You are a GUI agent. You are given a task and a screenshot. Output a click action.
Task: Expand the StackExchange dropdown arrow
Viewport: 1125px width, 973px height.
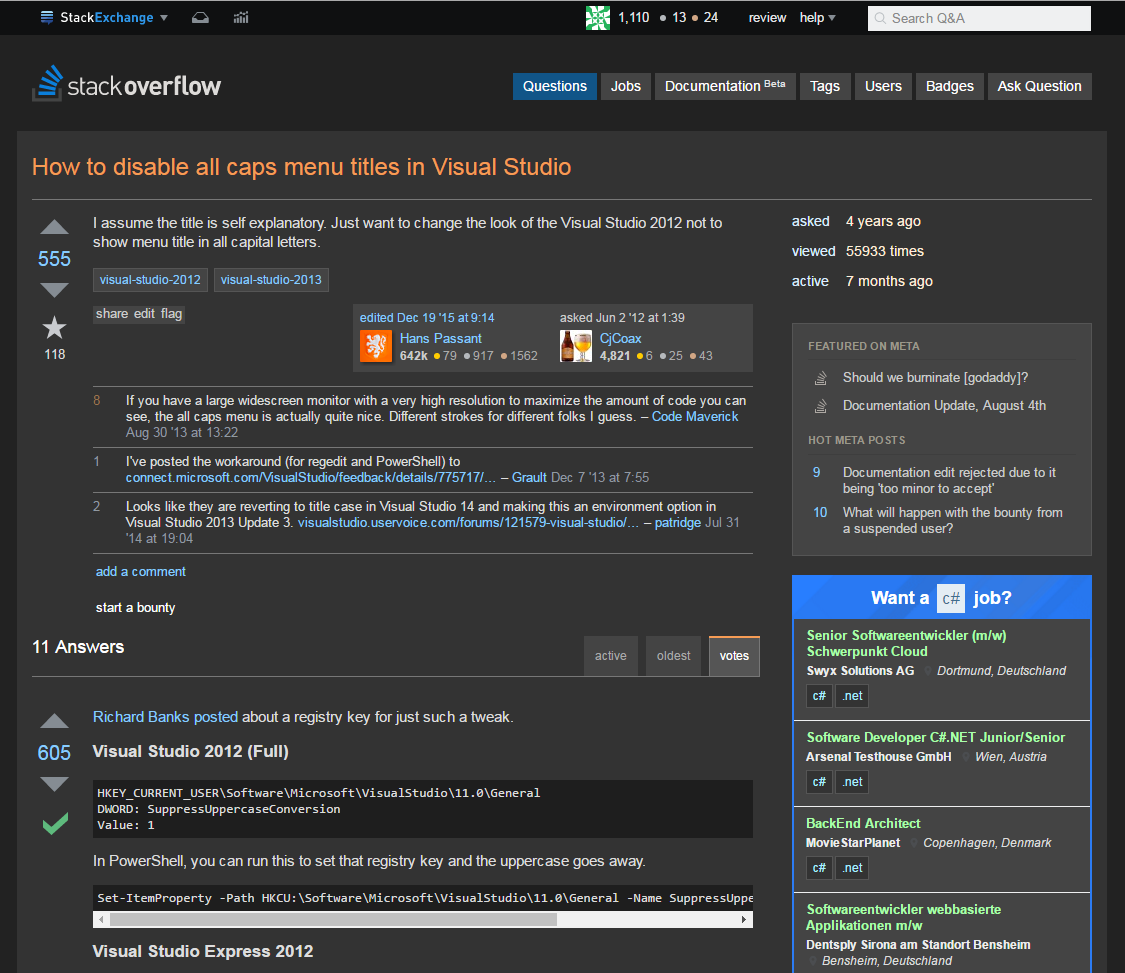pyautogui.click(x=162, y=17)
